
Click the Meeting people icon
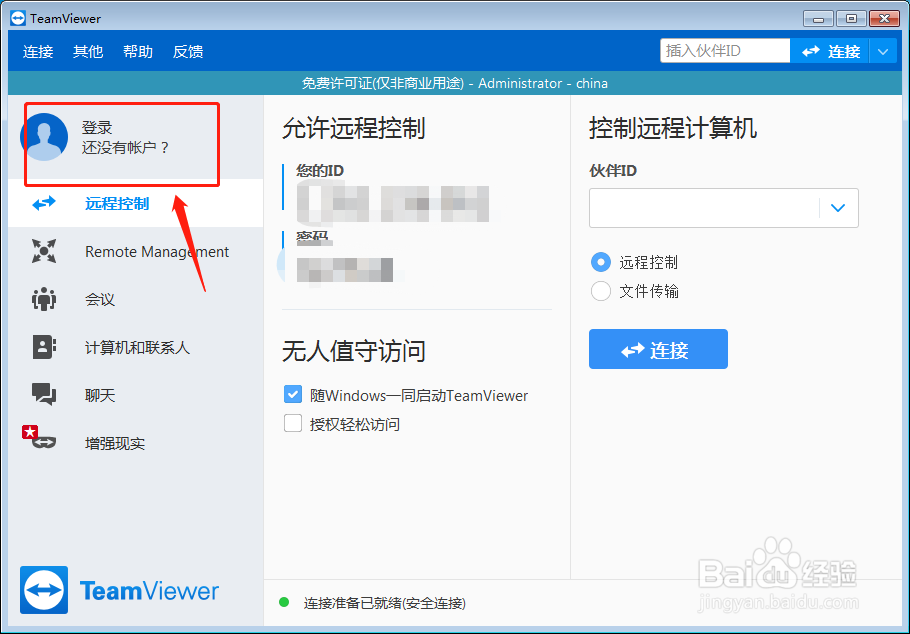tap(44, 299)
